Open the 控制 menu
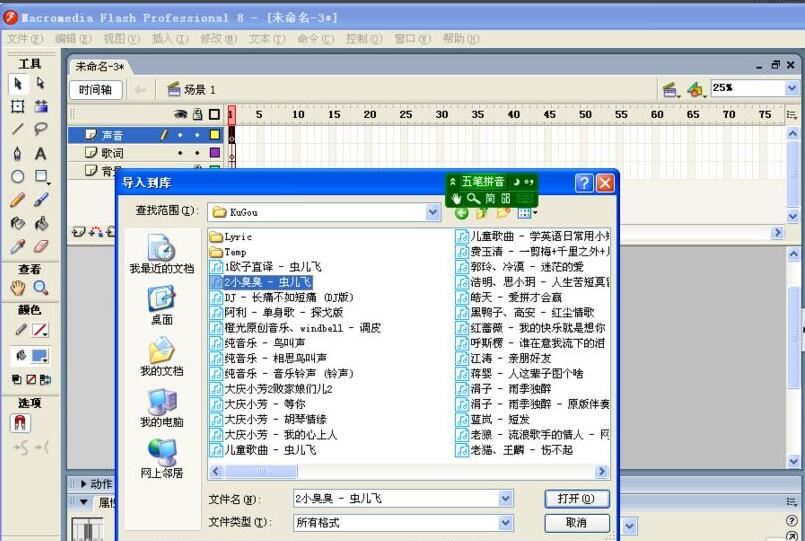This screenshot has height=541, width=805. (364, 38)
